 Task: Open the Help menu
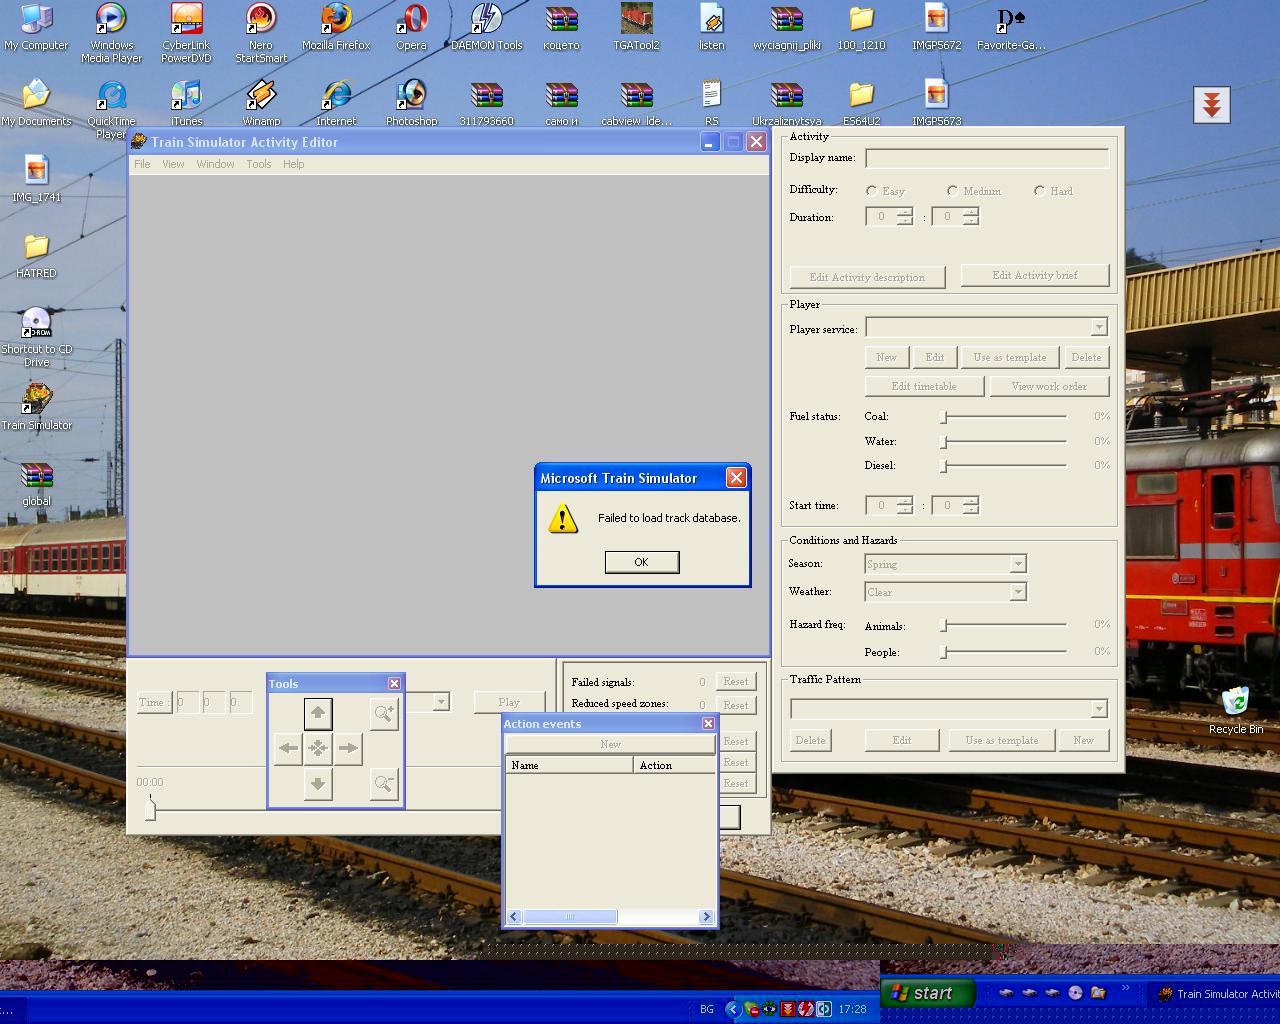(x=293, y=164)
